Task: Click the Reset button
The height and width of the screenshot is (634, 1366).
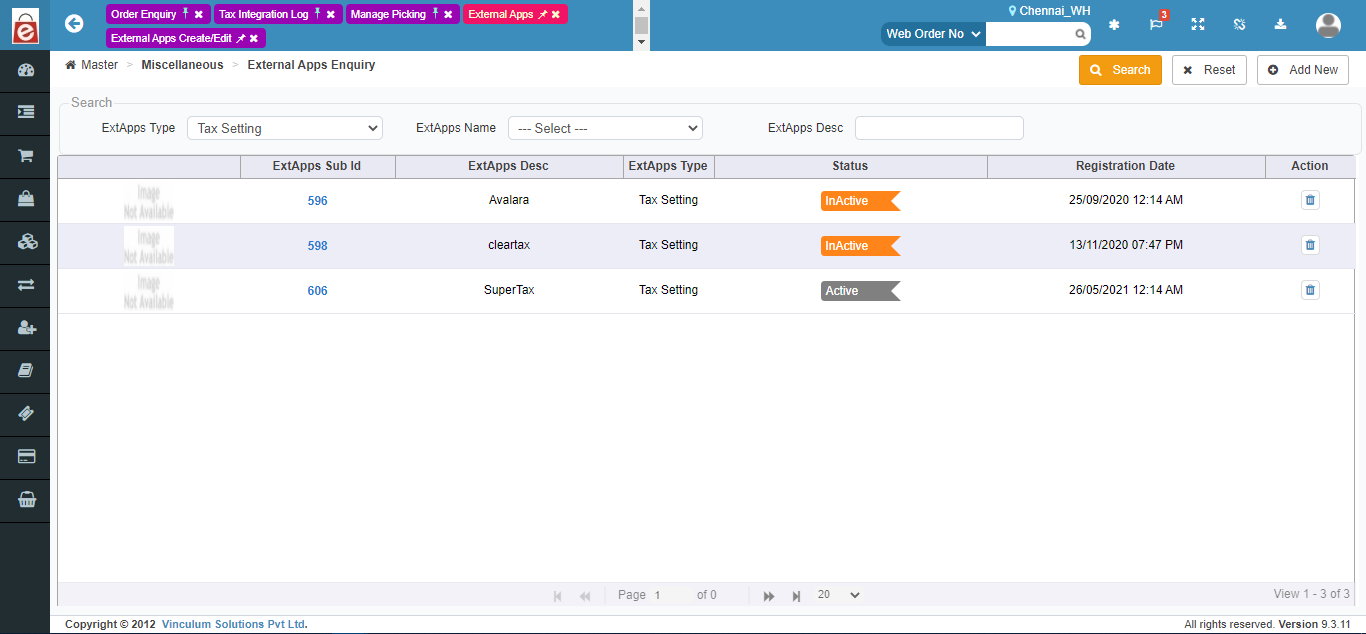Action: pos(1209,70)
